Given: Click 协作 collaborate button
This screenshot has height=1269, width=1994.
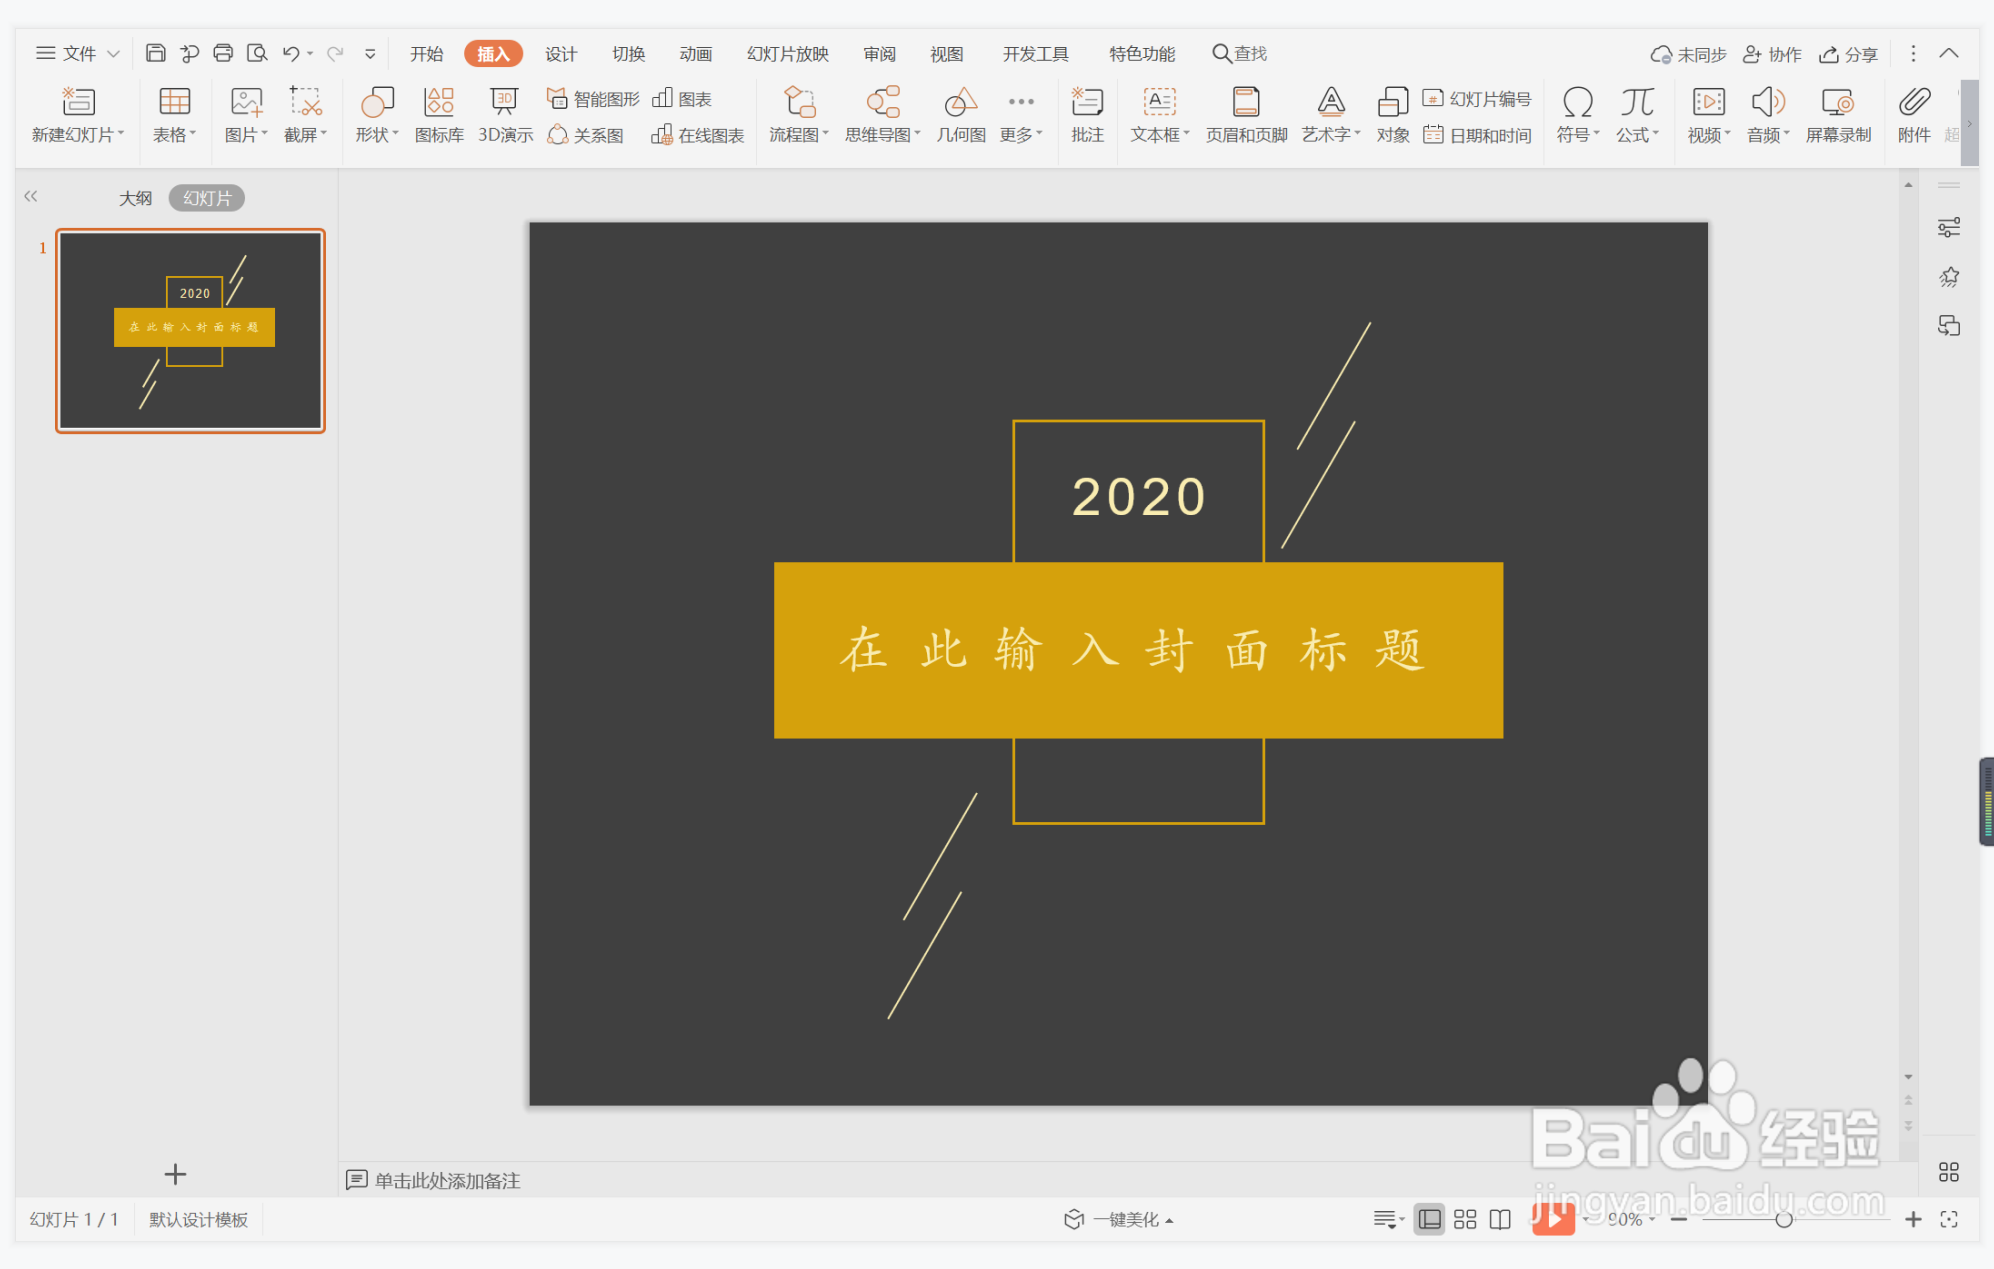Looking at the screenshot, I should click(x=1772, y=54).
